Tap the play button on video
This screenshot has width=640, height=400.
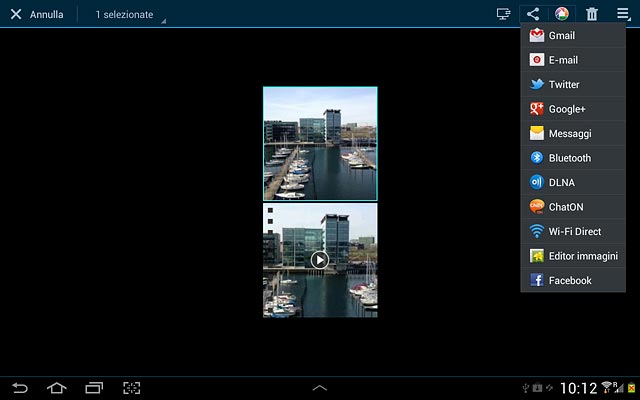(320, 260)
